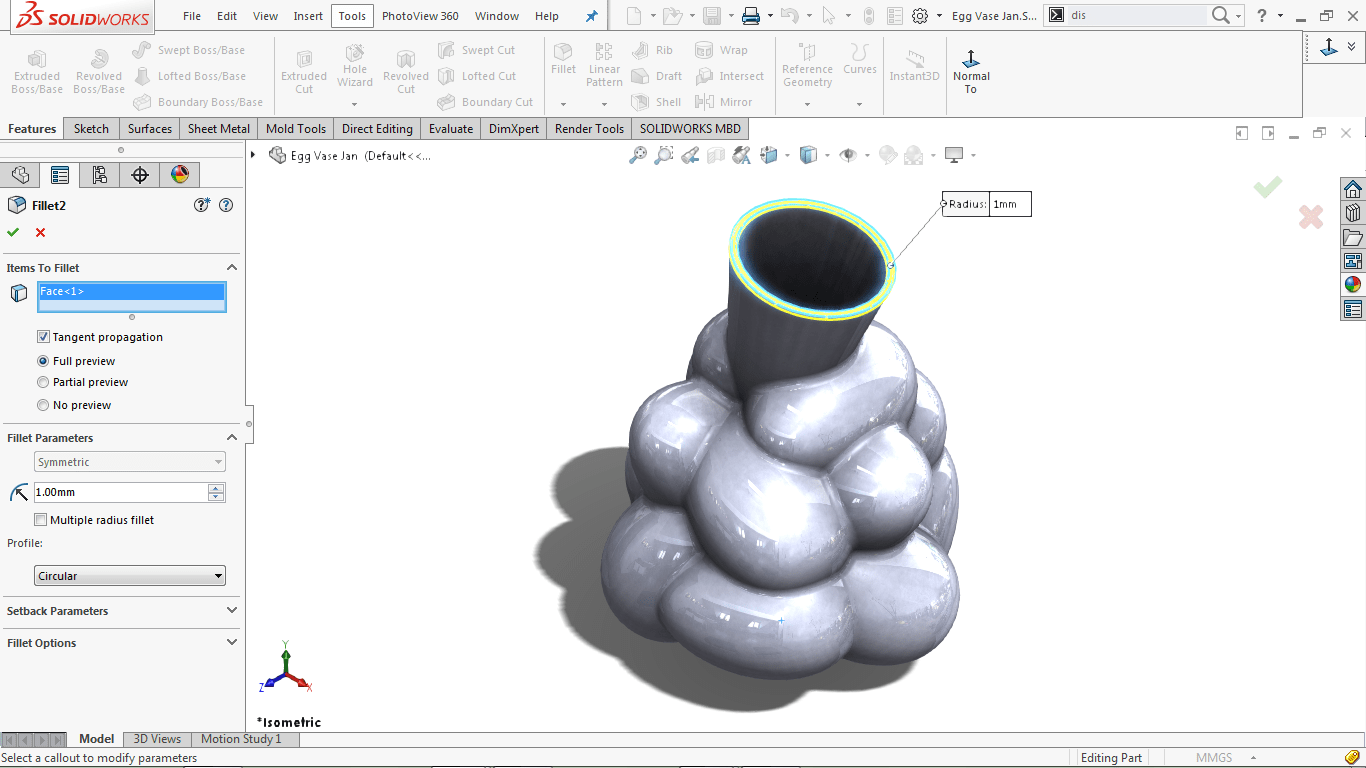Image resolution: width=1366 pixels, height=768 pixels.
Task: Select the Extruded Boss/Base tool
Action: pos(36,68)
